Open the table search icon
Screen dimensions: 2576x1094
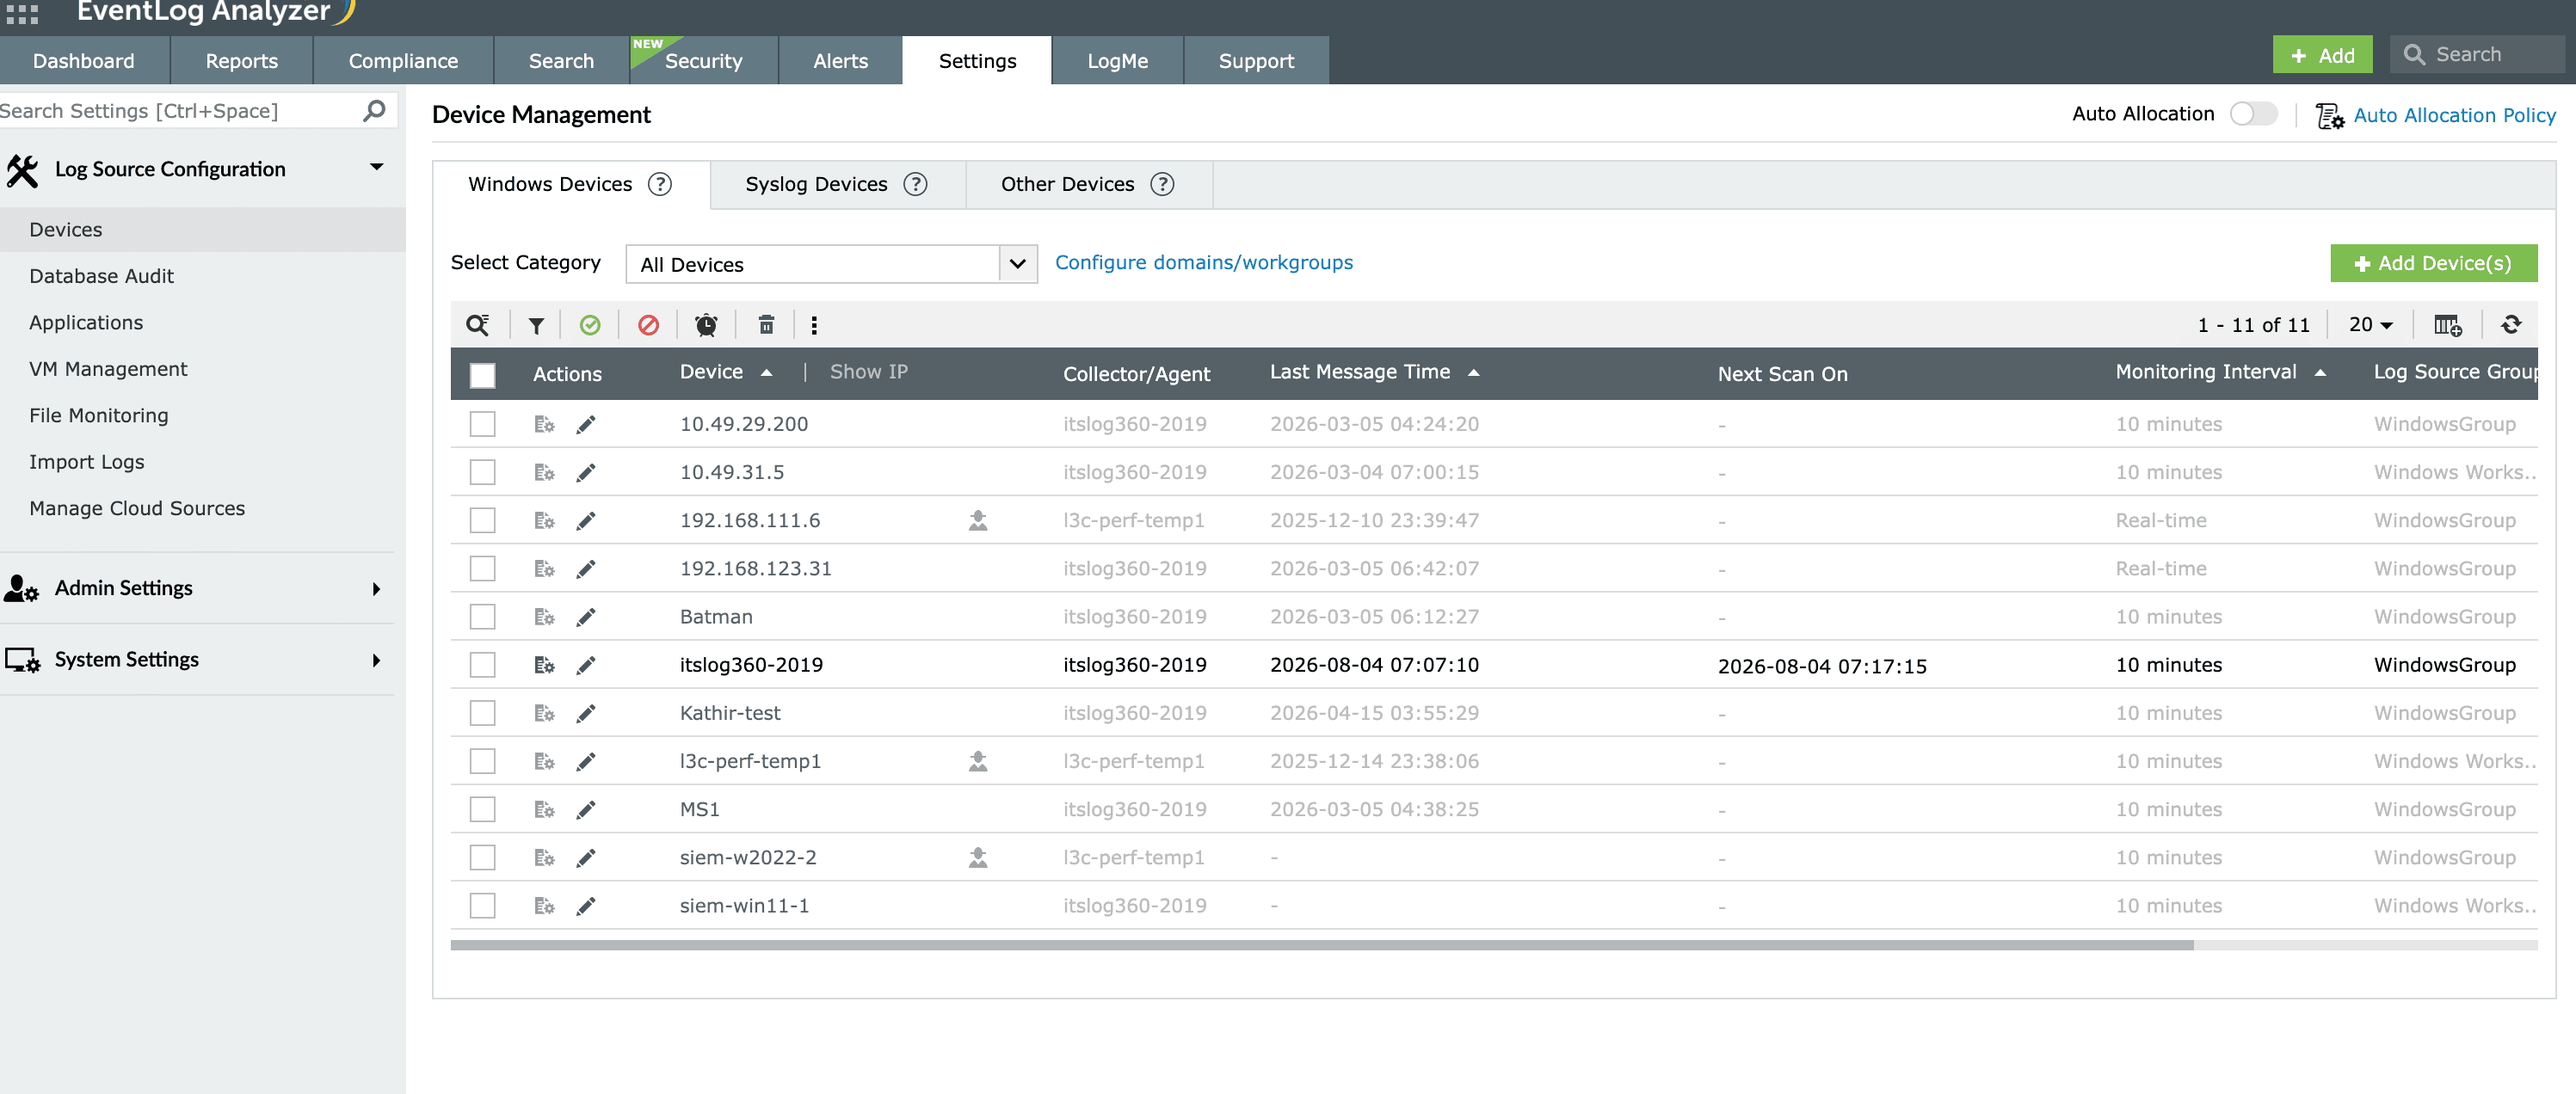click(x=477, y=325)
